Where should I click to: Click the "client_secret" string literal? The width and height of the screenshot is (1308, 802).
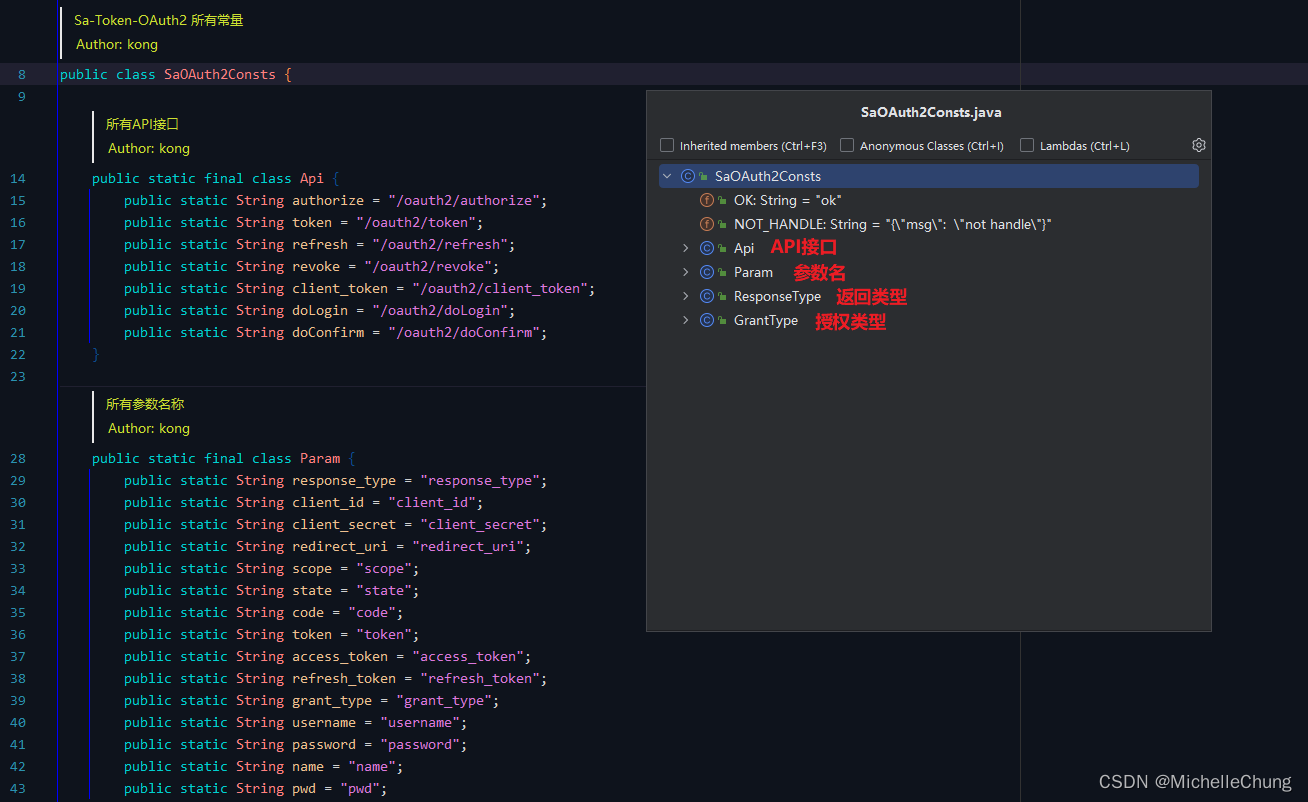[x=480, y=524]
